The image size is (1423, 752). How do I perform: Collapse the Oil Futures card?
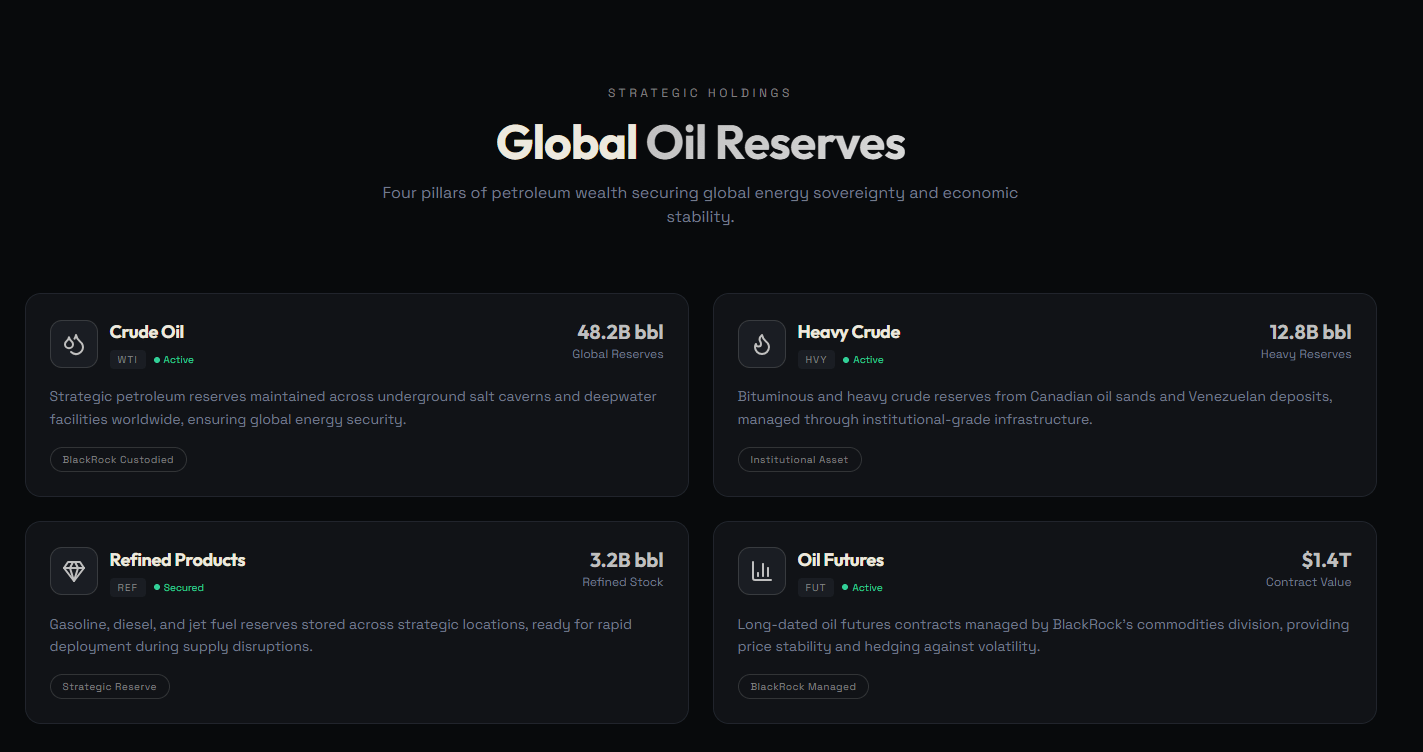(1045, 622)
